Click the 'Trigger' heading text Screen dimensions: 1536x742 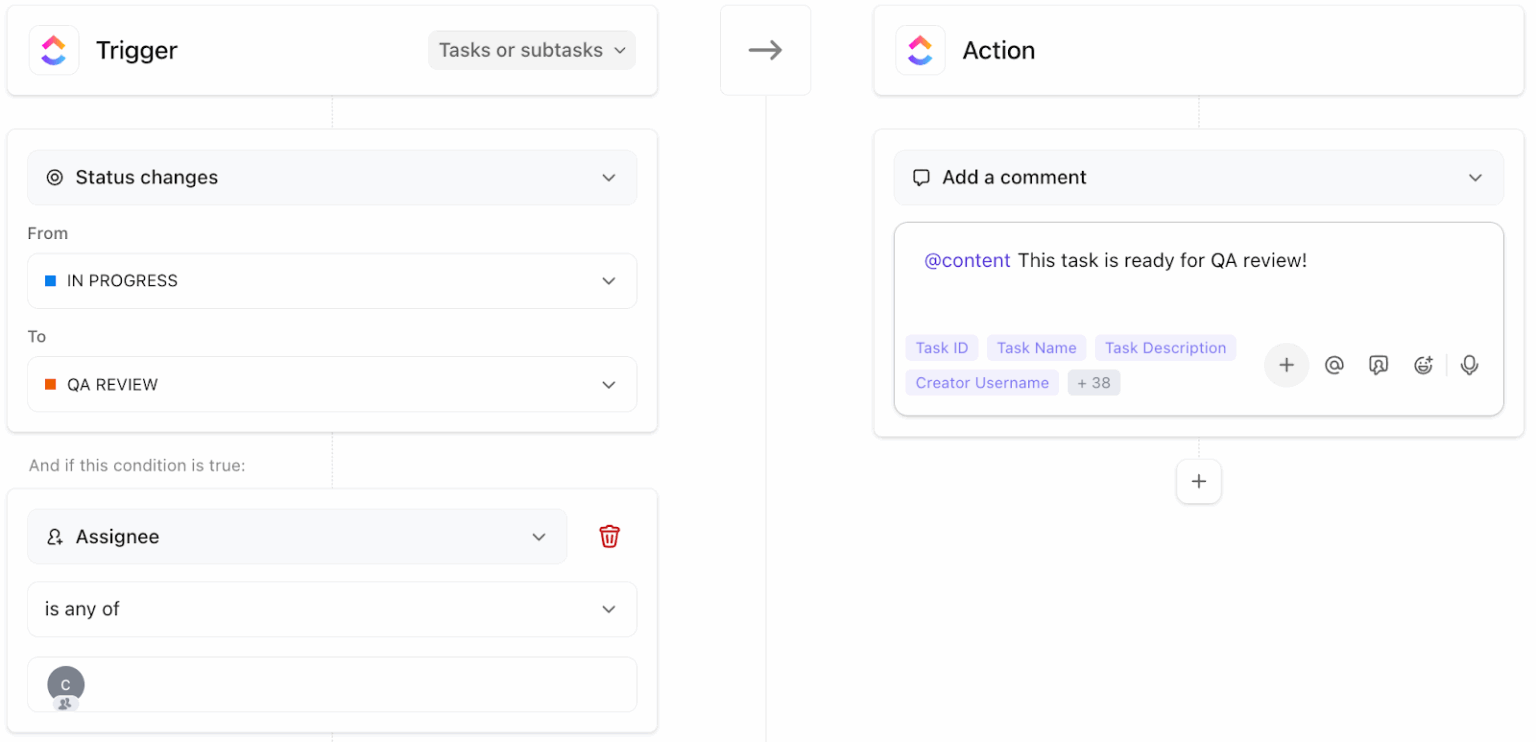click(137, 50)
